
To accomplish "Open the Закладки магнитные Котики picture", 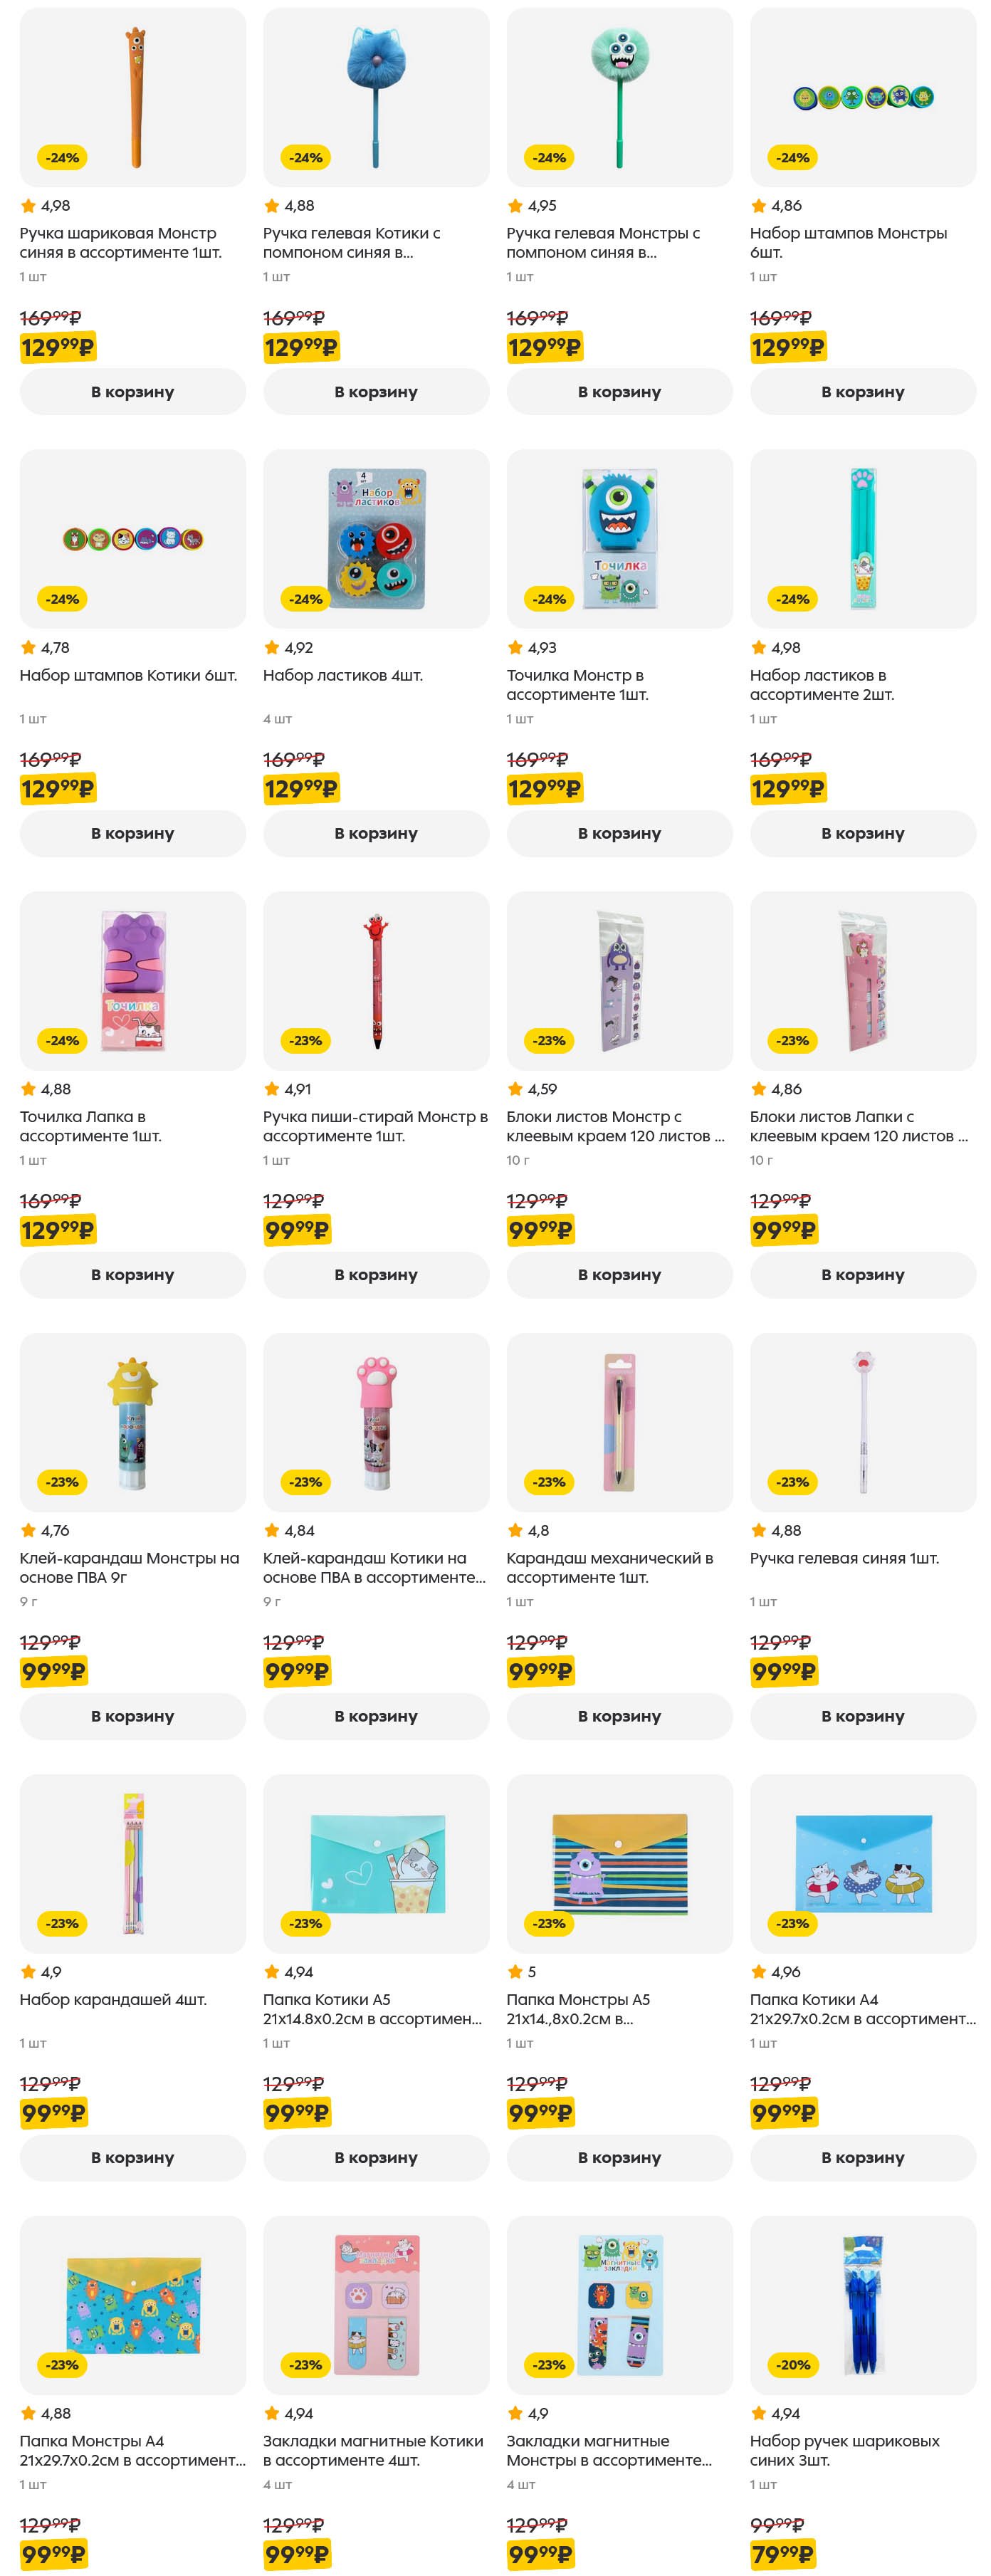I will (x=376, y=2304).
